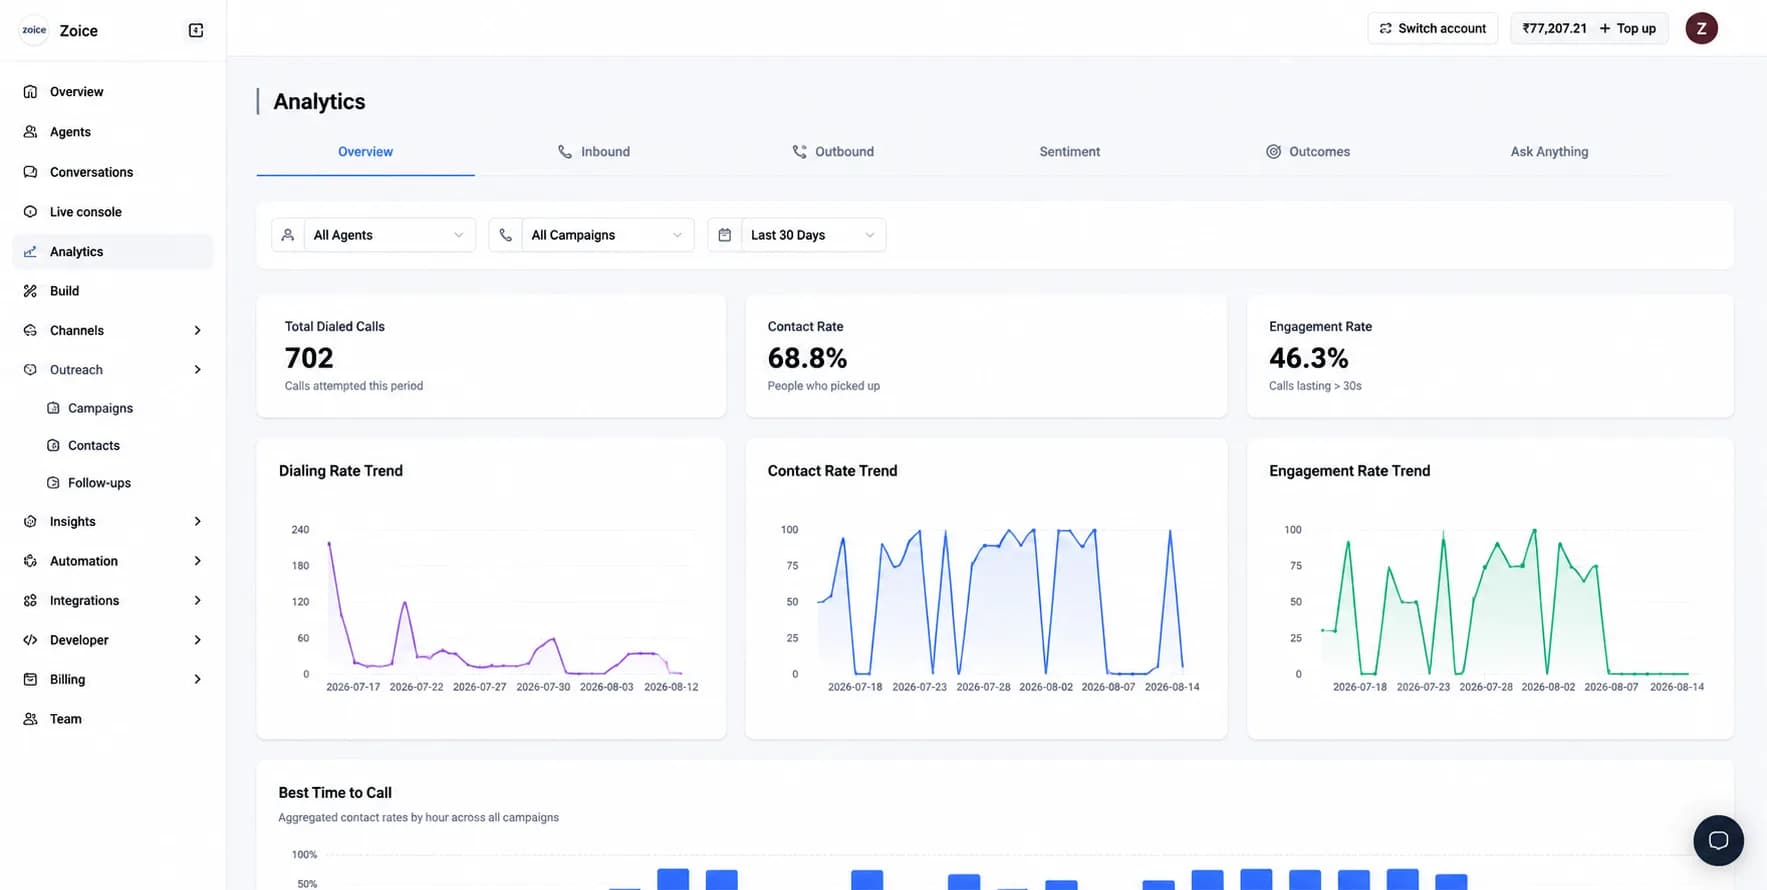Click the 702 Total Dialed Calls value

[x=309, y=358]
